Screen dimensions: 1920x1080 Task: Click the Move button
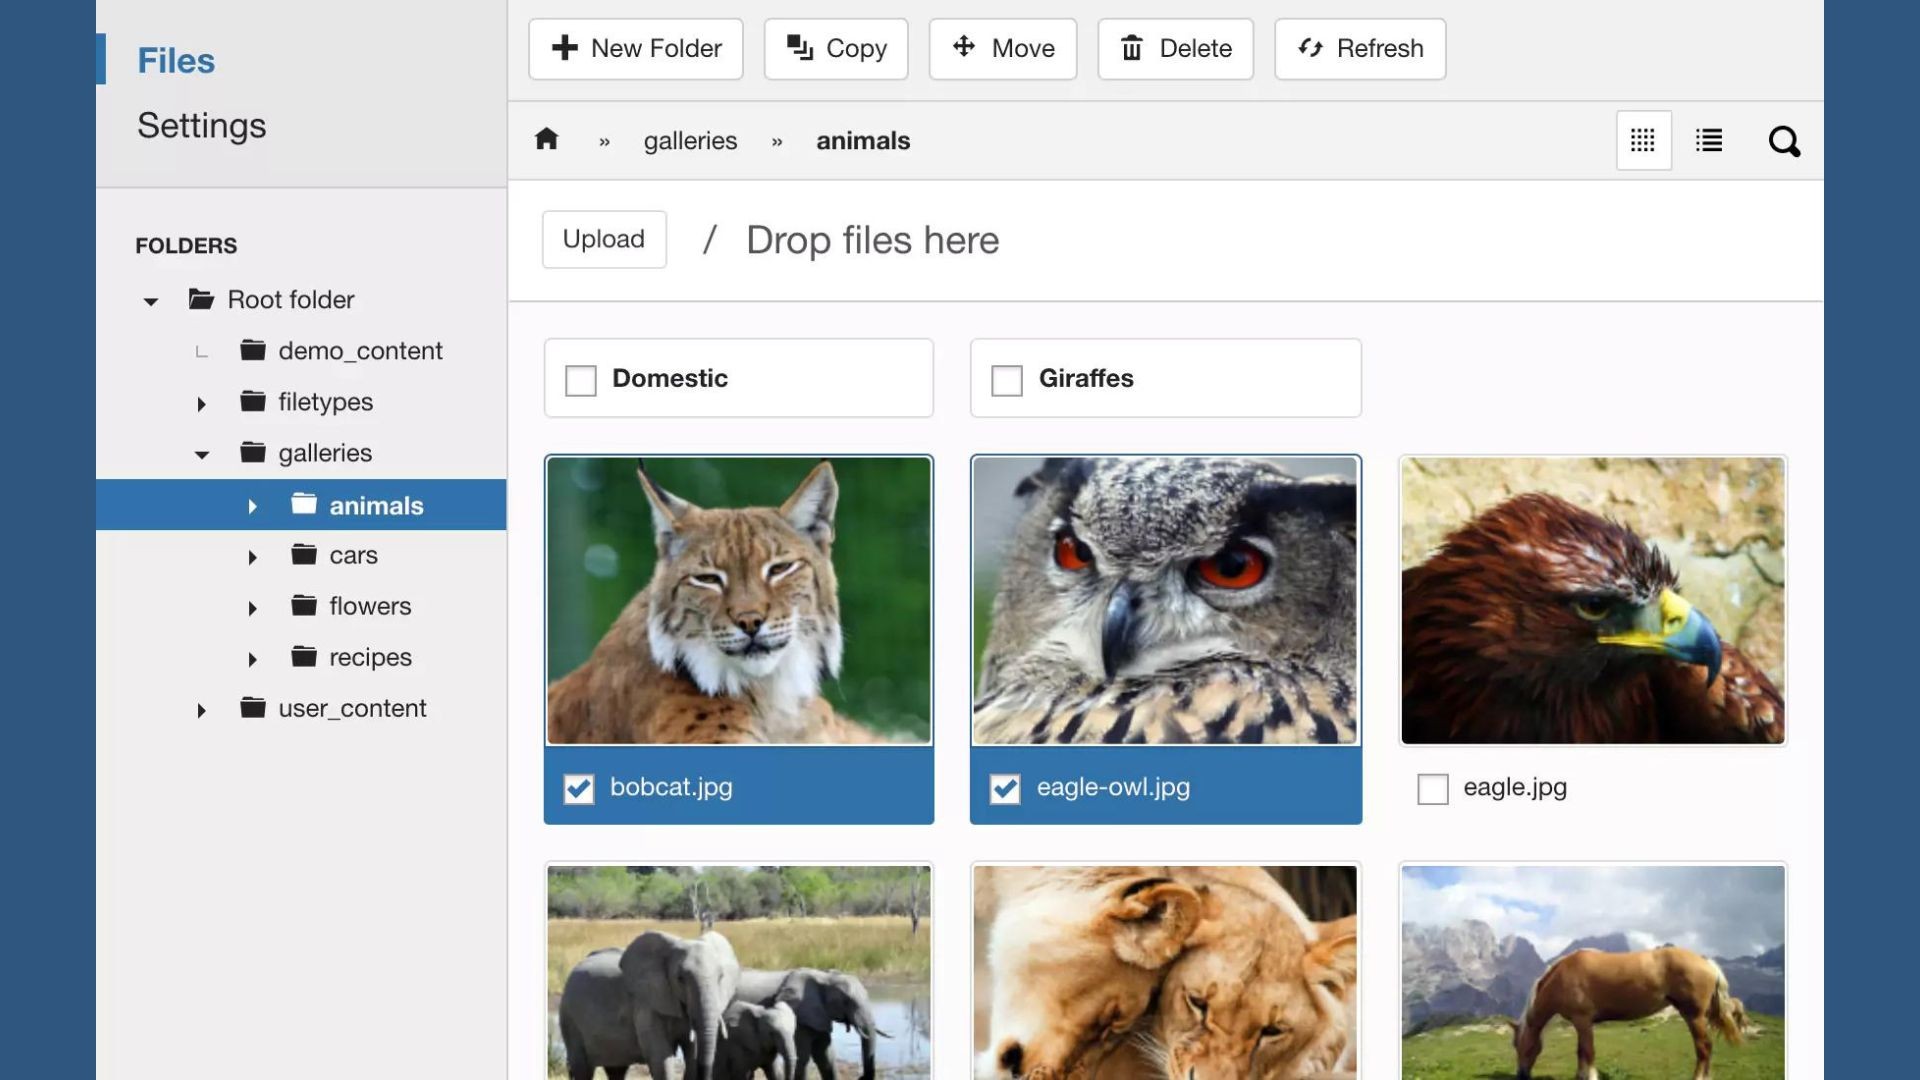1003,48
